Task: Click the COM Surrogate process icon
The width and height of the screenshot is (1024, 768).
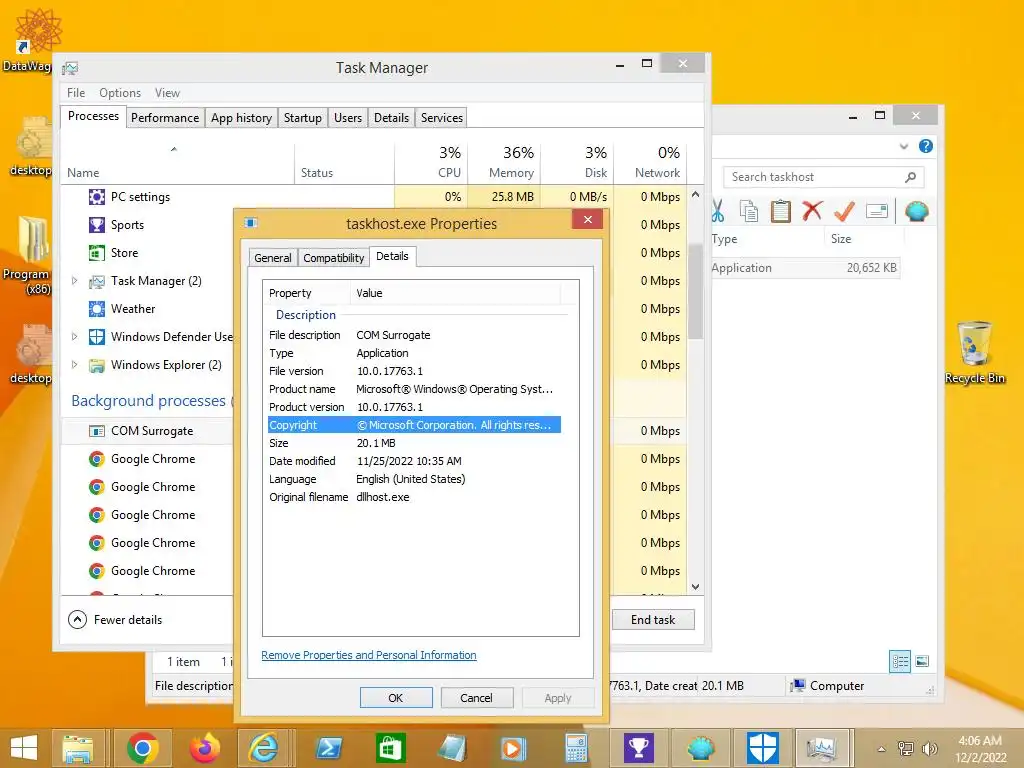Action: (x=97, y=431)
